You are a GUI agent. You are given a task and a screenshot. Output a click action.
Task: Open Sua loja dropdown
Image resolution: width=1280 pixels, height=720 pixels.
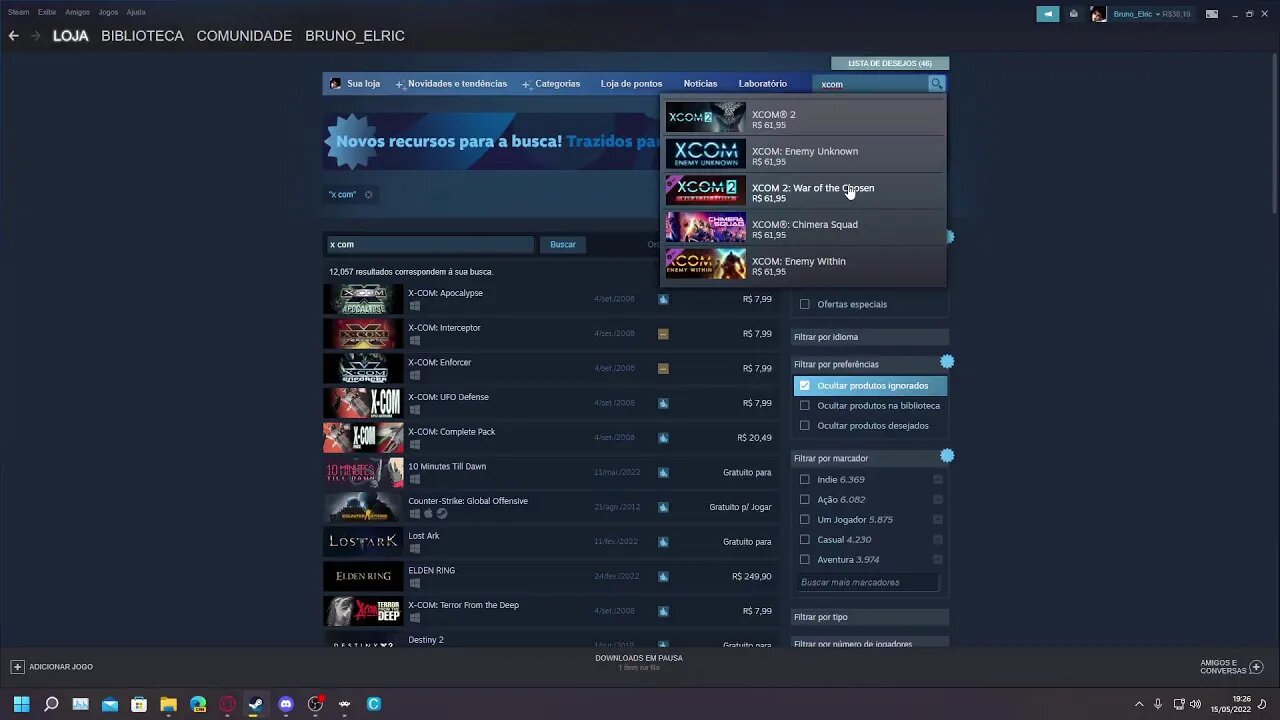[355, 84]
